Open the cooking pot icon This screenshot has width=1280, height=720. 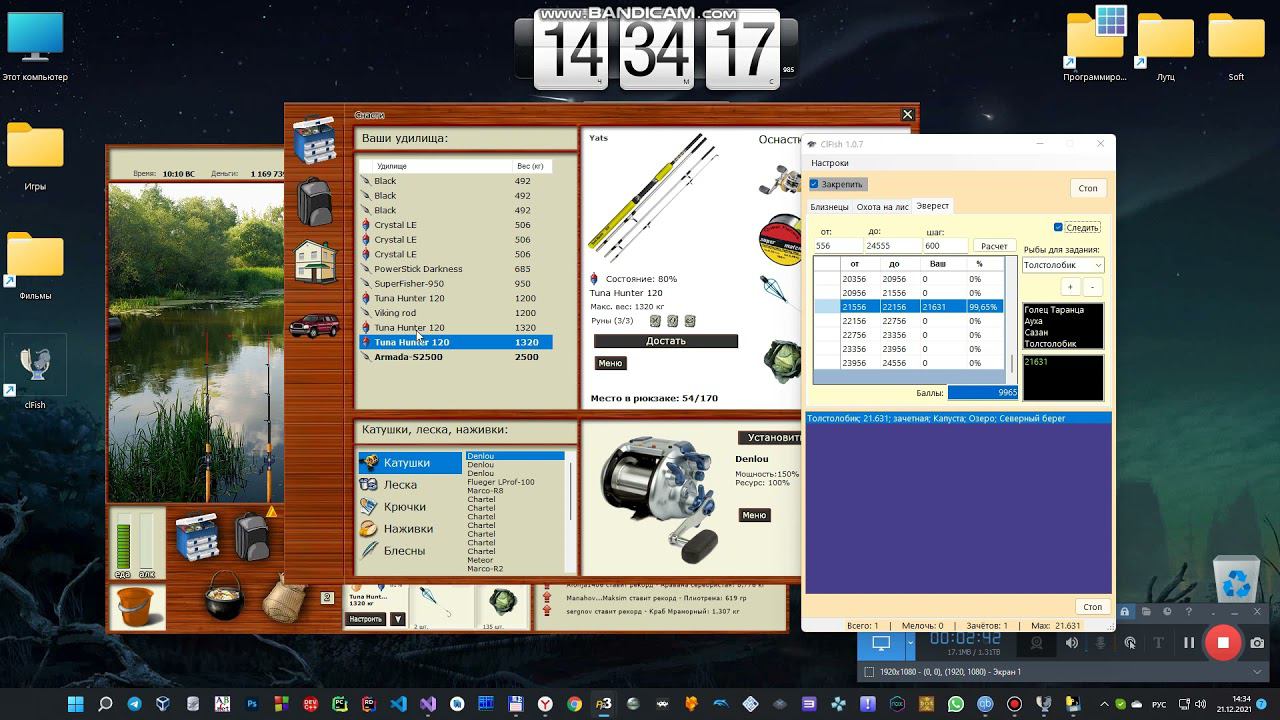[x=224, y=597]
